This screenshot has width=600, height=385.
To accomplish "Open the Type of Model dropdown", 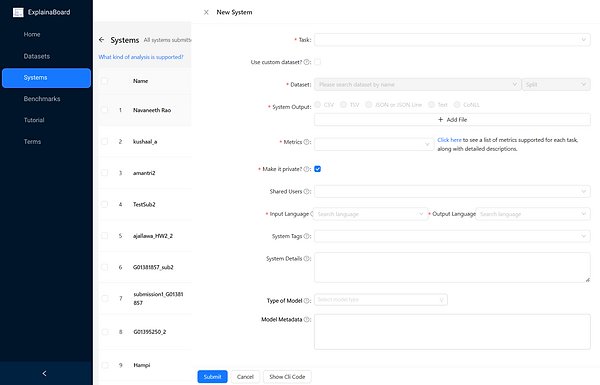I will [x=381, y=300].
